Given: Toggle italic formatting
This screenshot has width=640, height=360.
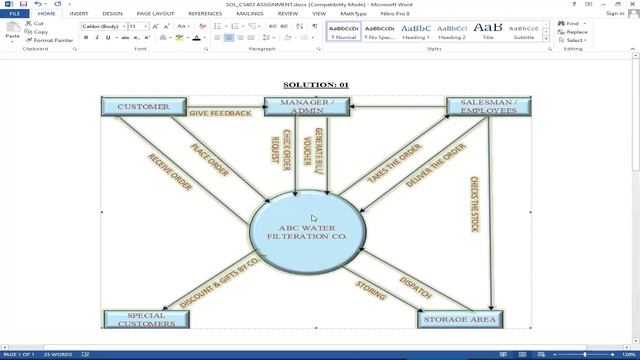Looking at the screenshot, I should [x=97, y=38].
